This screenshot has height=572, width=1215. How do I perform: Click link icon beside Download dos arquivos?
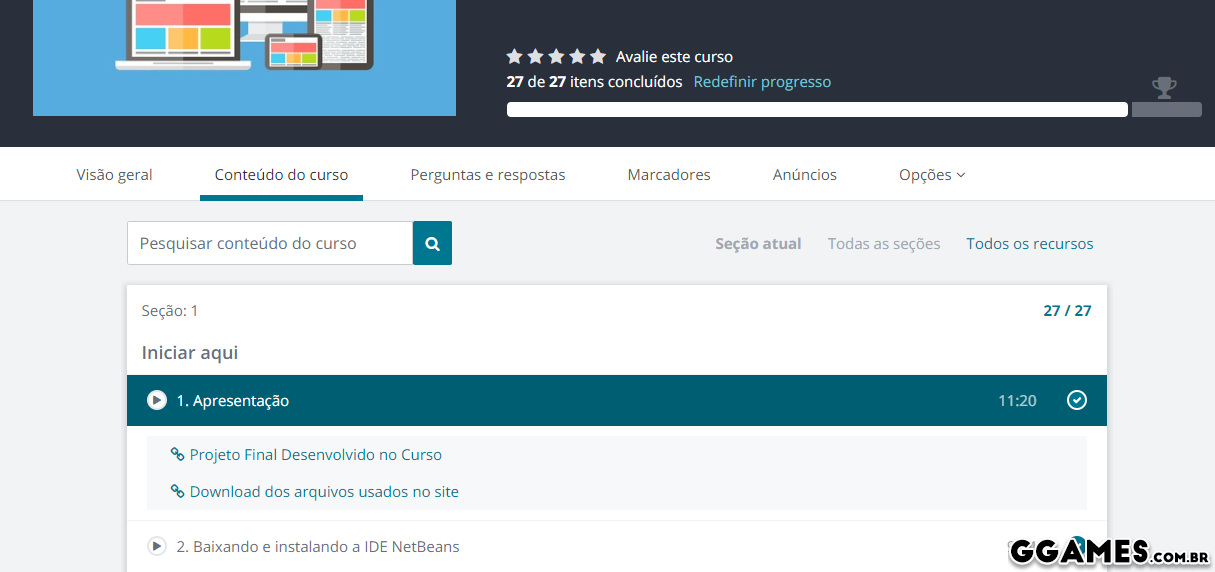pos(177,491)
